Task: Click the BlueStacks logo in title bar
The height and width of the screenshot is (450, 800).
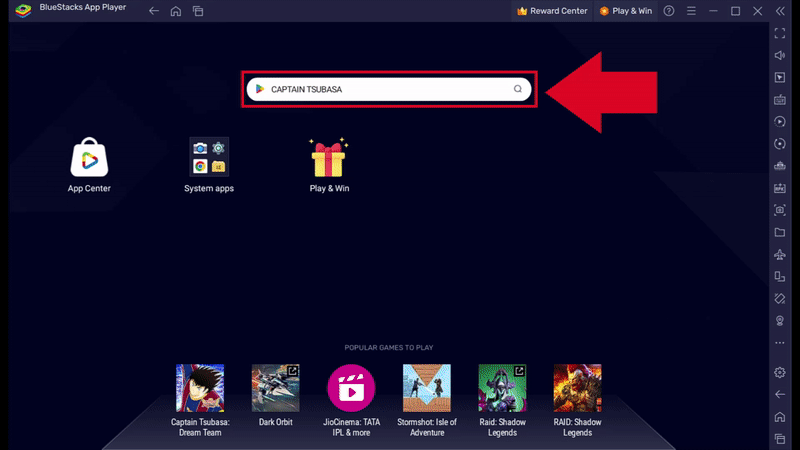Action: pos(23,10)
